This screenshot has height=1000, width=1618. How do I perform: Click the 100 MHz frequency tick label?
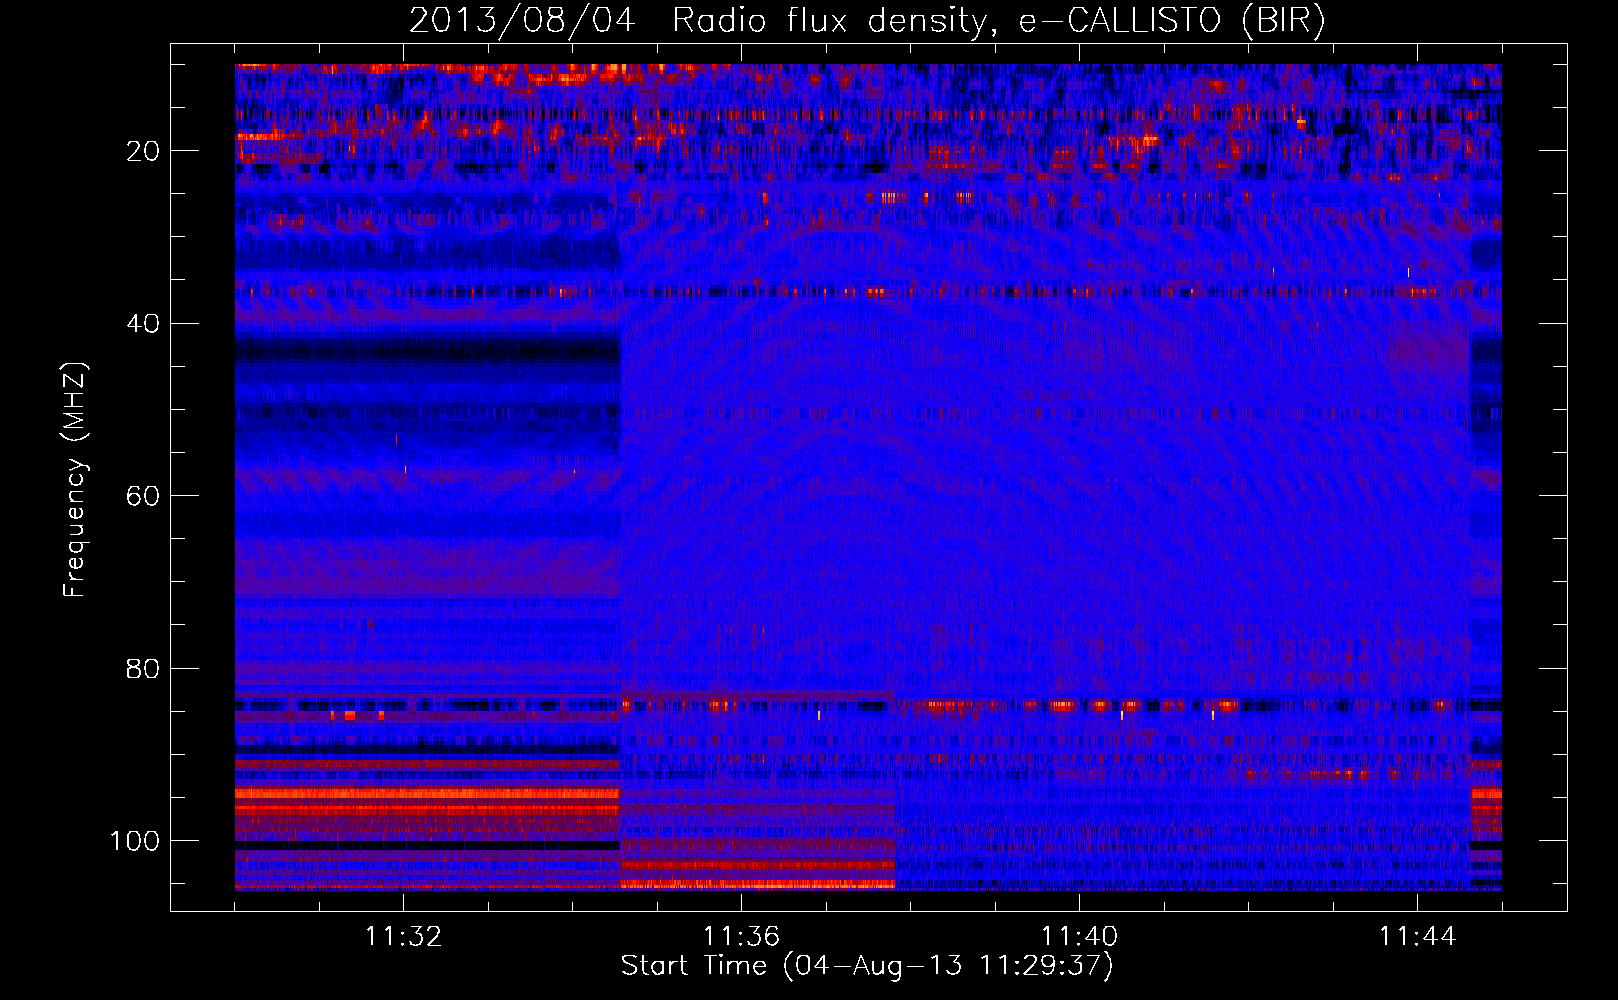point(135,841)
